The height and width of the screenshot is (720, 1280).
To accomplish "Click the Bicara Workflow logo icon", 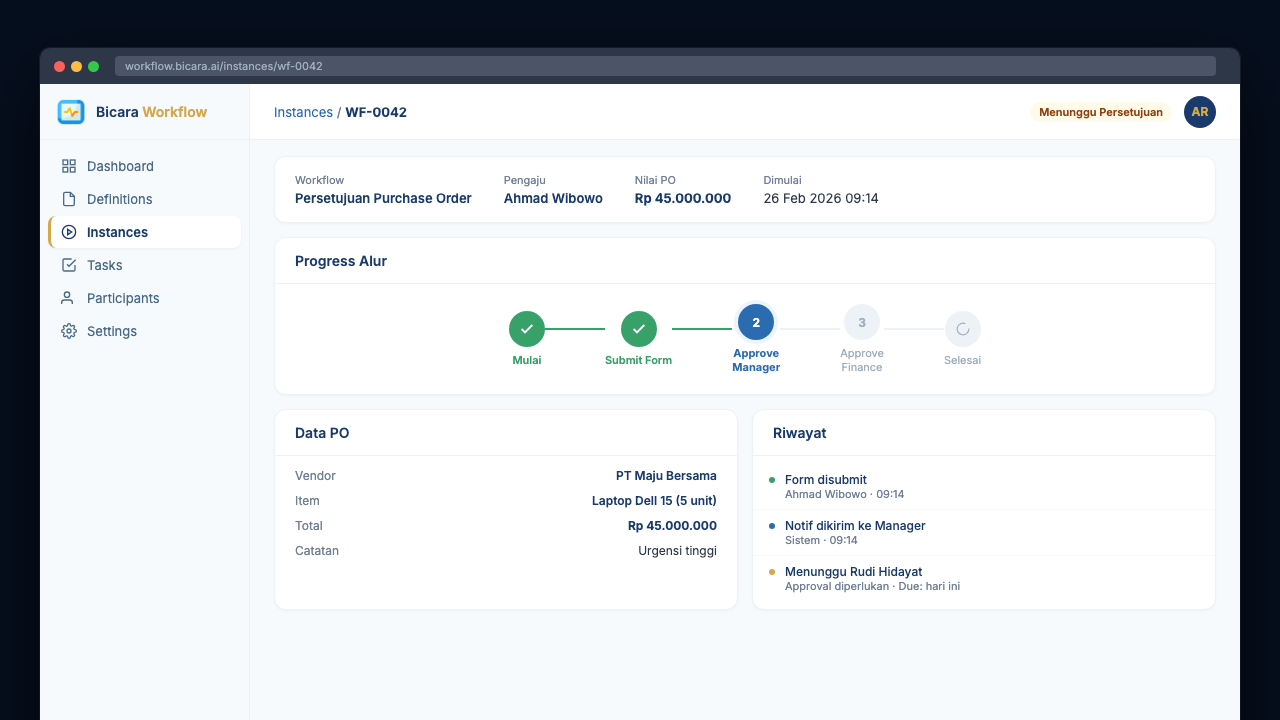I will click(x=71, y=112).
